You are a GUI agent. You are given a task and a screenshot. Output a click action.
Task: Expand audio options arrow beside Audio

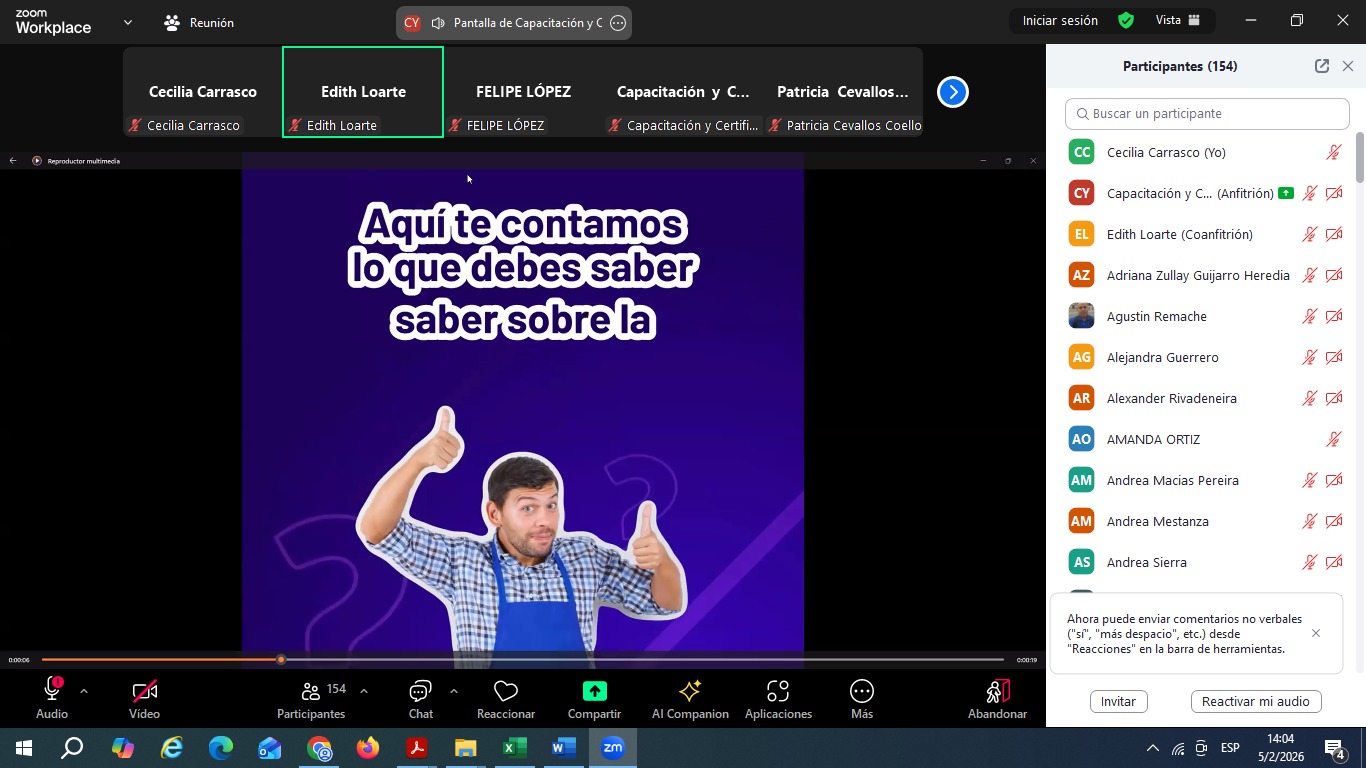(x=84, y=691)
